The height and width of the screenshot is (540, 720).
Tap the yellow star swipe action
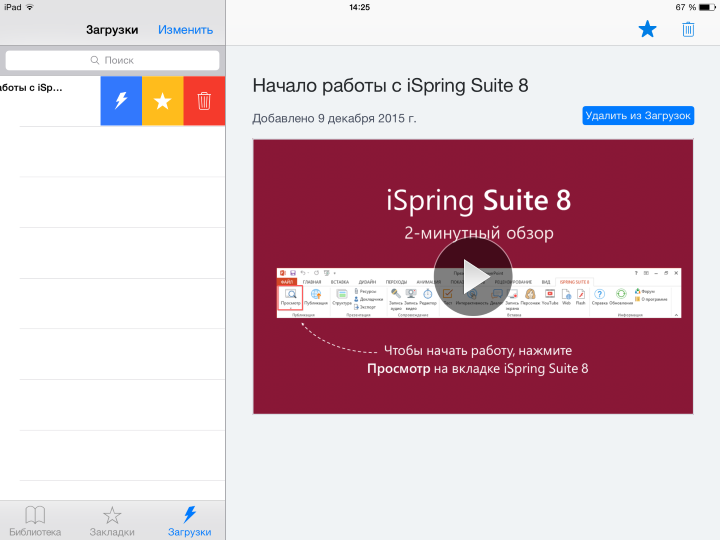click(163, 101)
